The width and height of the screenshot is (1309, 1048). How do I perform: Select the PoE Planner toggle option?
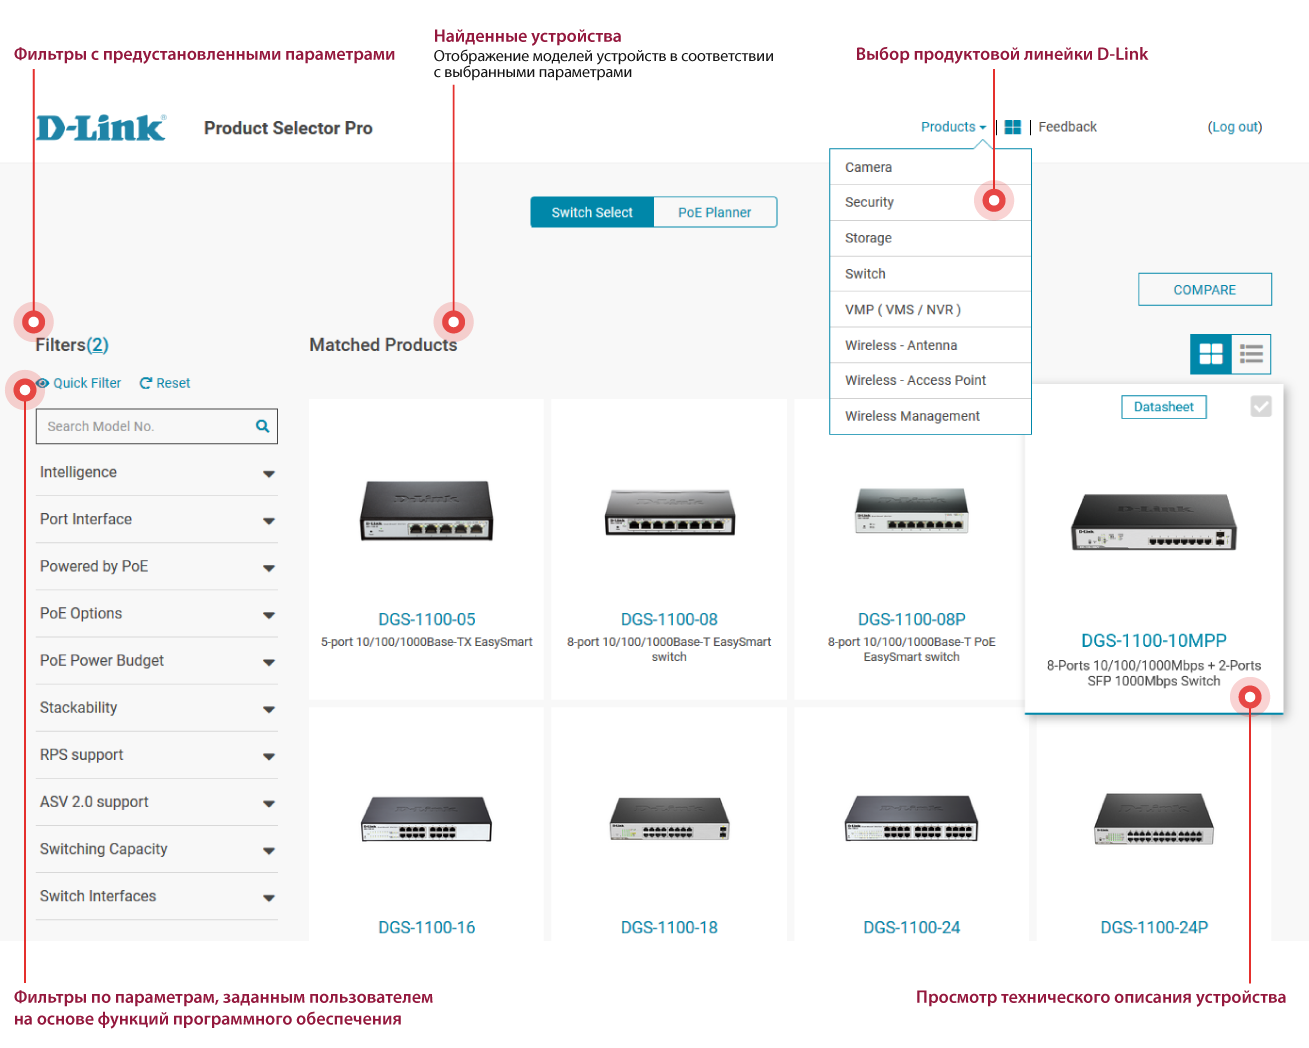click(x=714, y=212)
